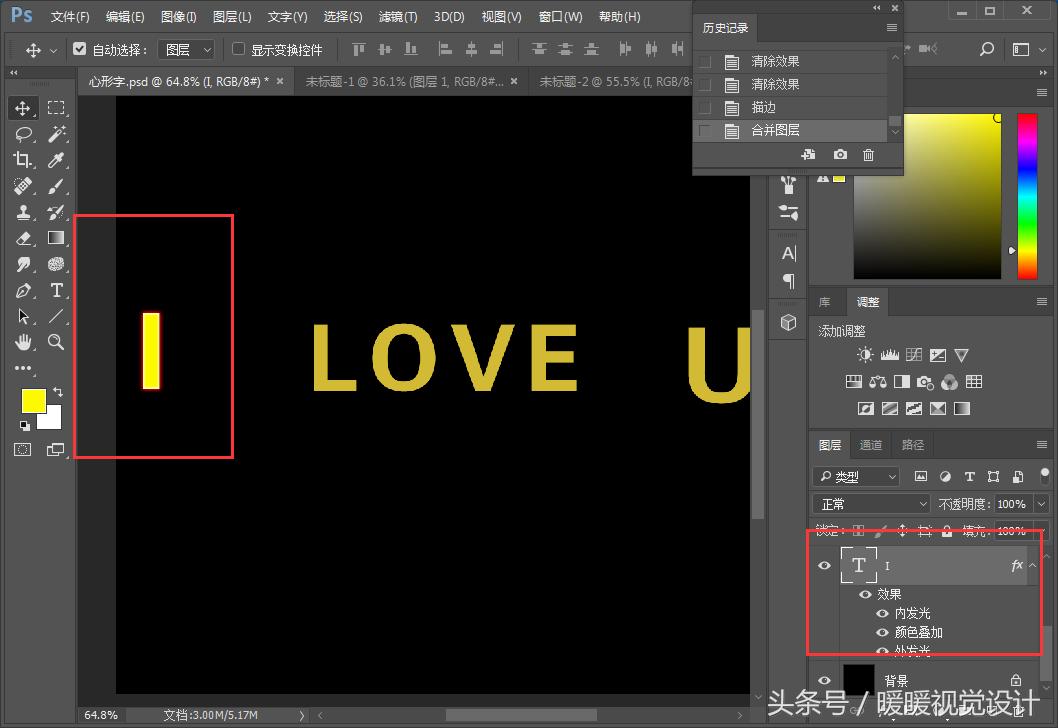Viewport: 1058px width, 728px height.
Task: Select the Horizontal Type tool
Action: [56, 290]
